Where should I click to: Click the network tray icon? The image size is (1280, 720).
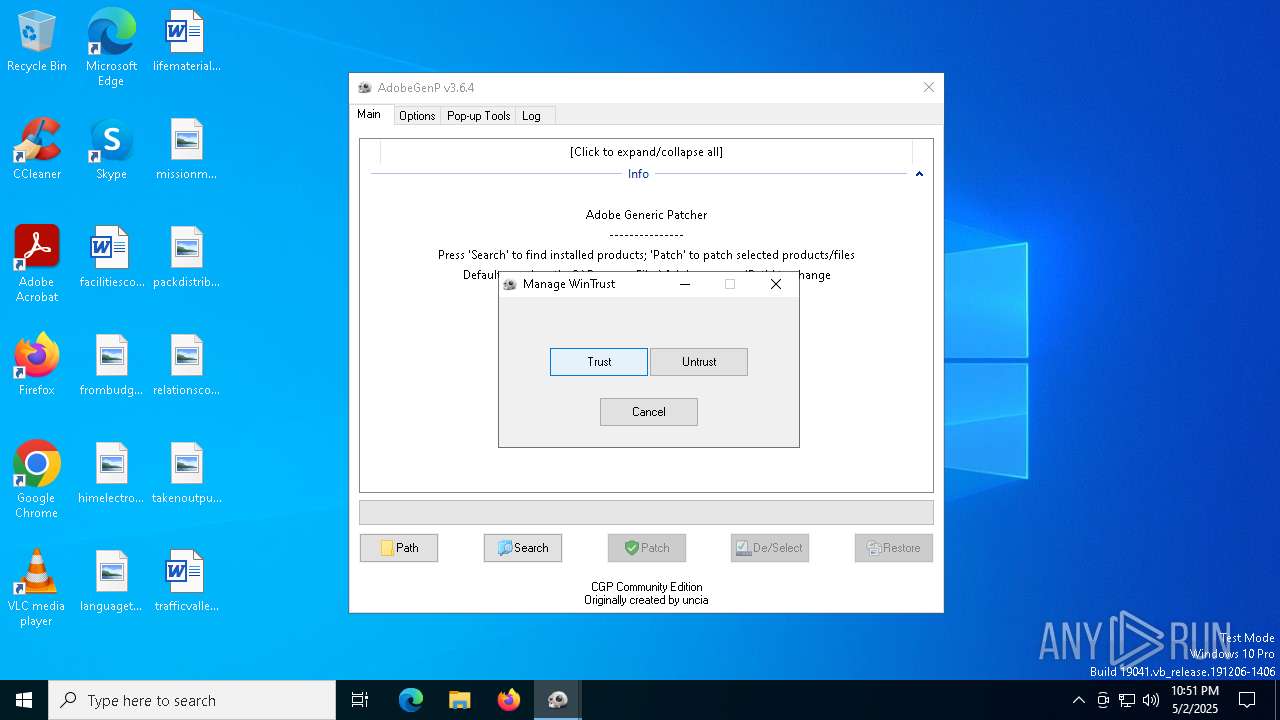coord(1127,700)
